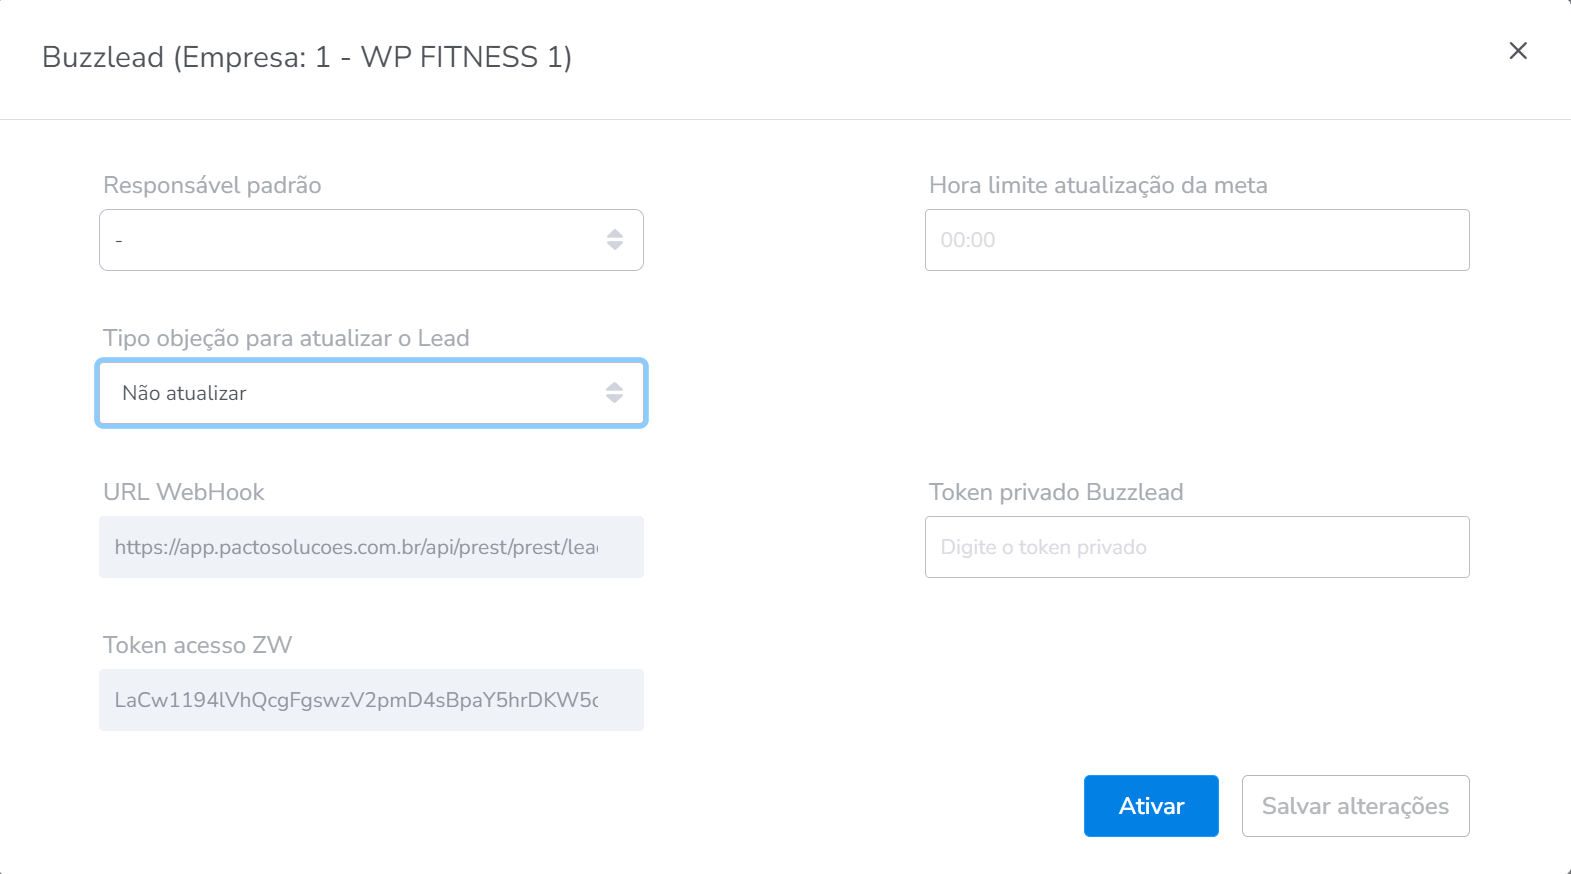Click the Token acesso ZW value field

point(370,700)
